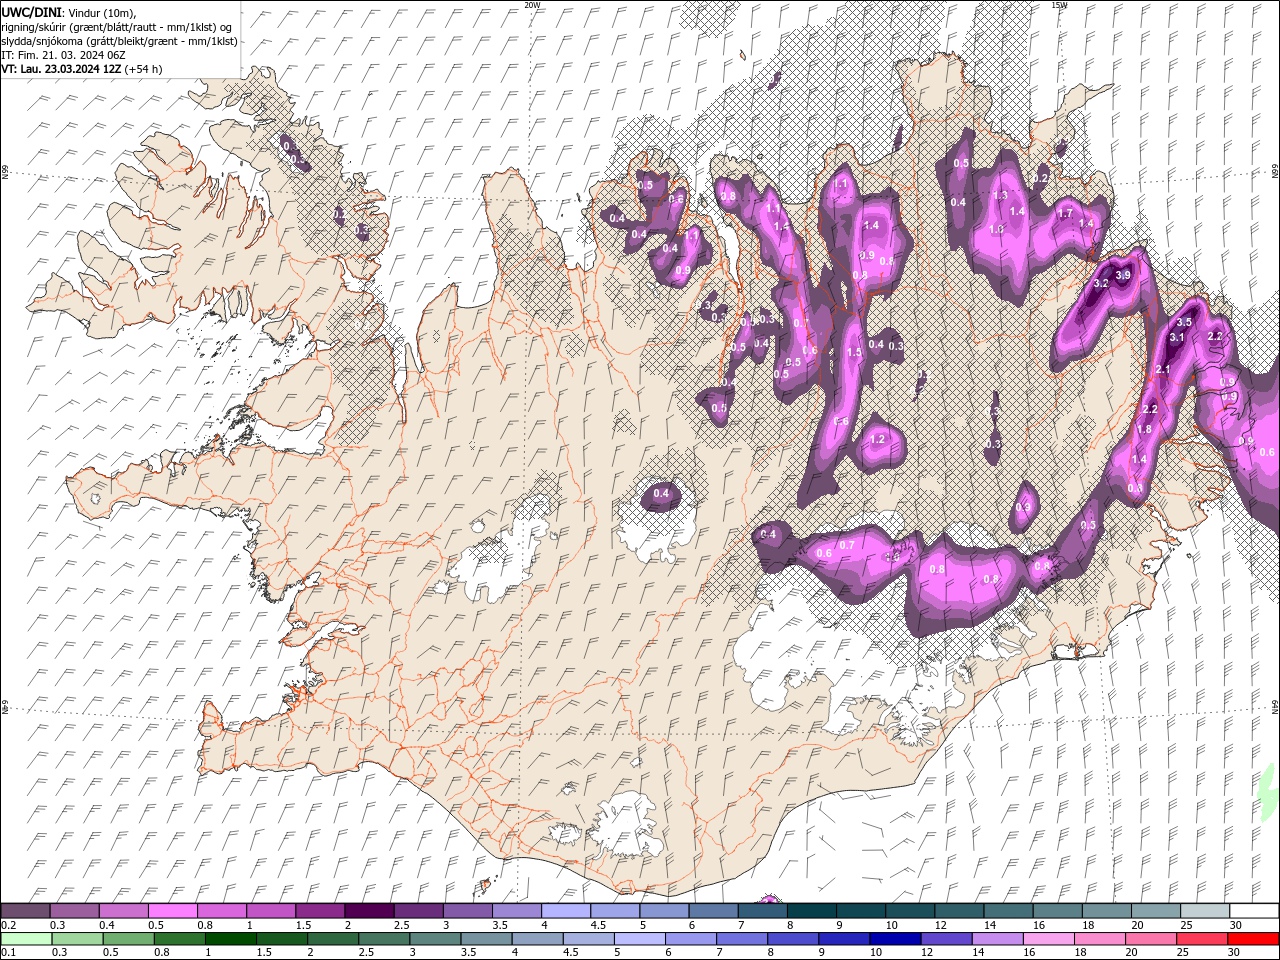The height and width of the screenshot is (960, 1280).
Task: Select the '1.7' snowfall value in the northeast
Action: 1065,214
